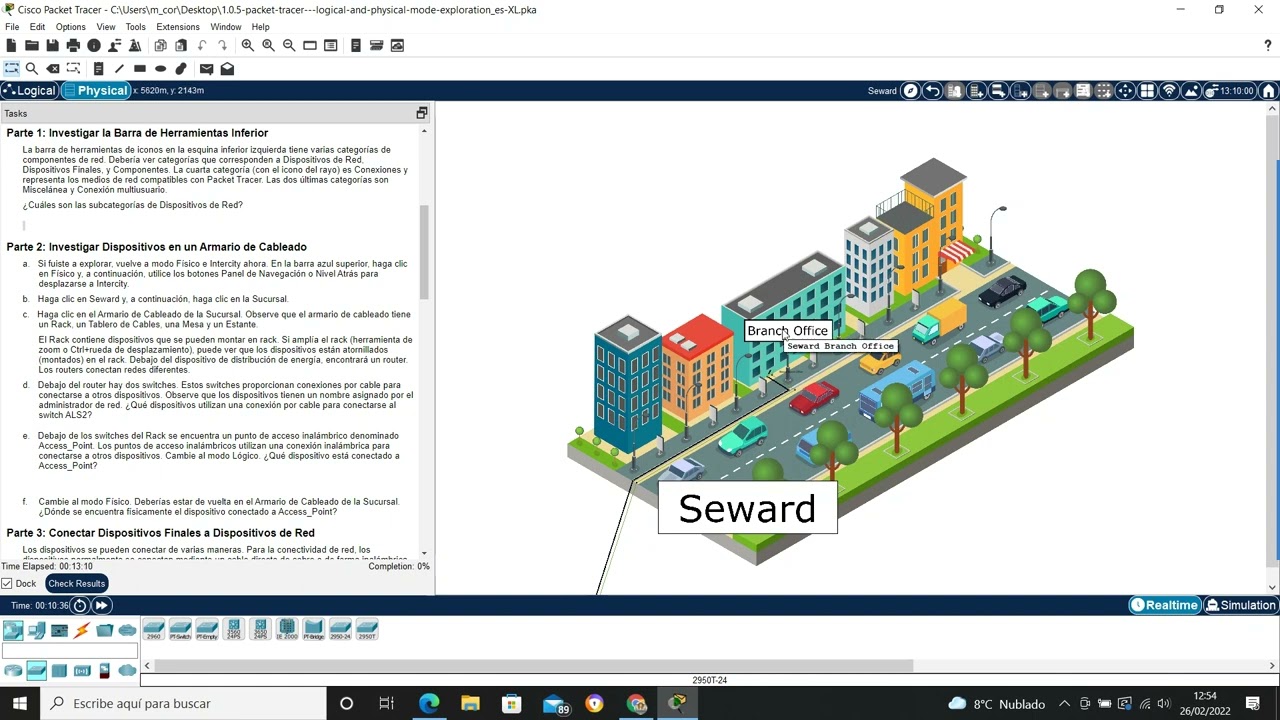
Task: Switch to Physical mode
Action: click(96, 91)
